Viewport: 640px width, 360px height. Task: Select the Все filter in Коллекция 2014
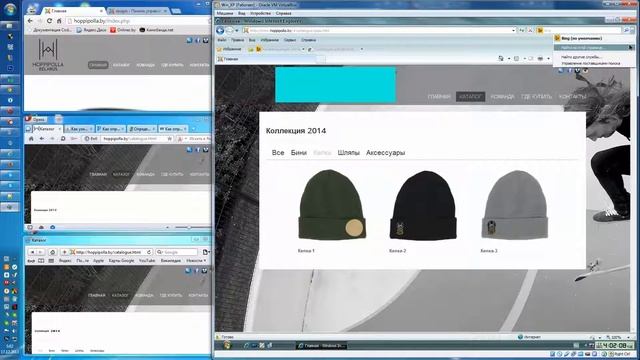tap(278, 153)
